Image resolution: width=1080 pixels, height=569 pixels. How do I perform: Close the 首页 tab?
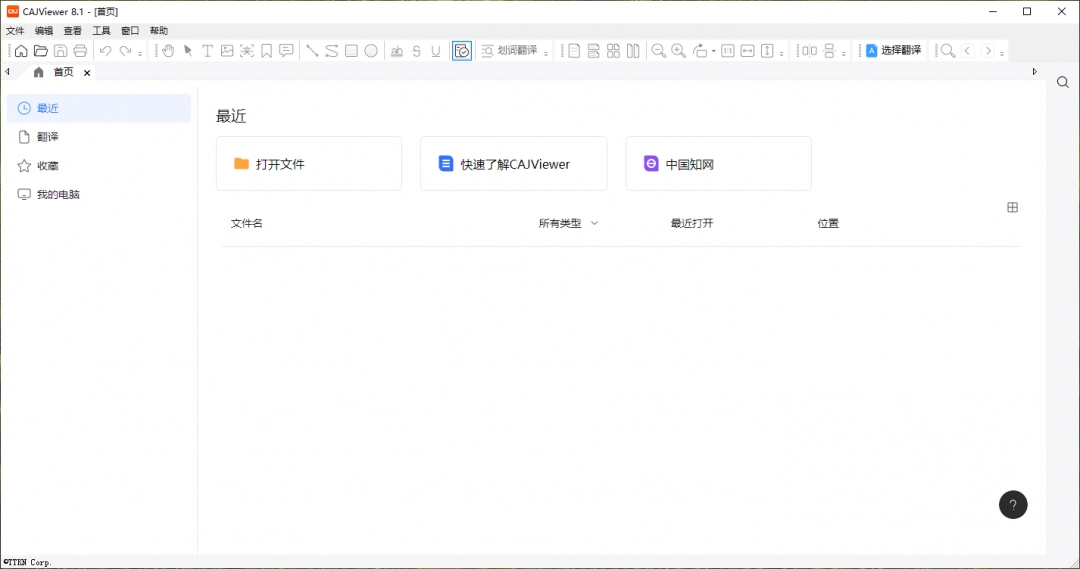tap(87, 72)
